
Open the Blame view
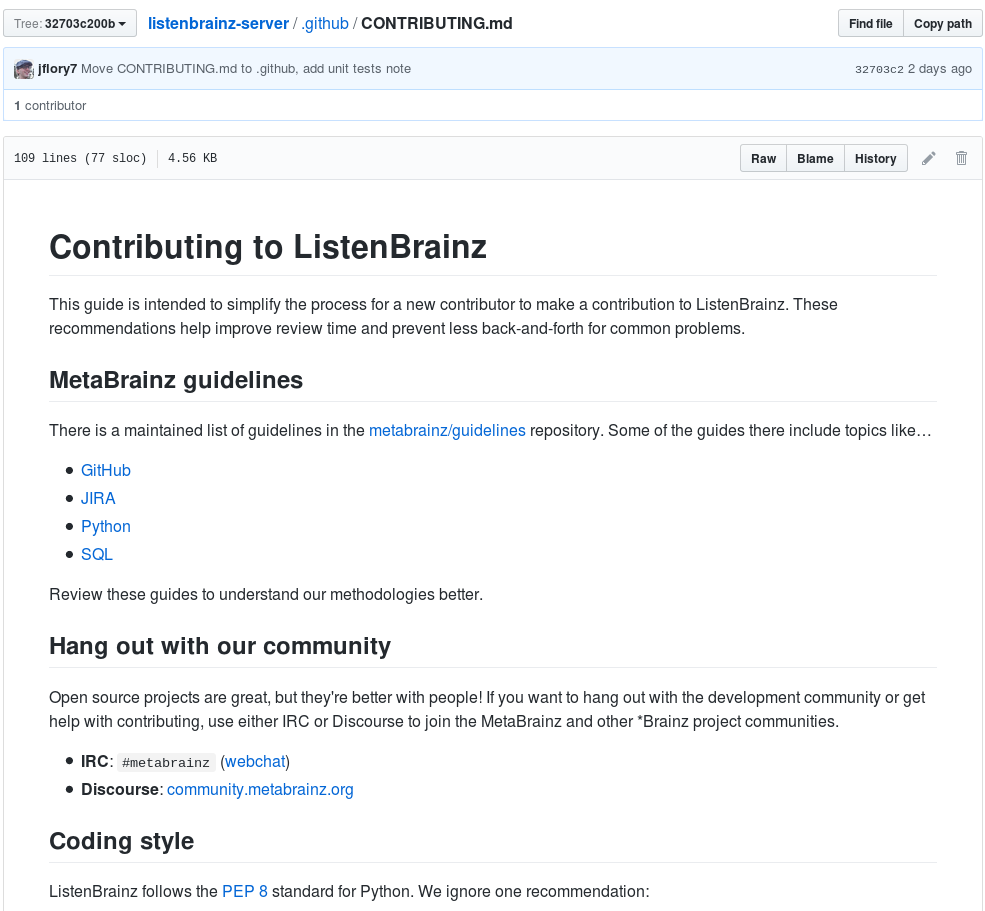[814, 158]
